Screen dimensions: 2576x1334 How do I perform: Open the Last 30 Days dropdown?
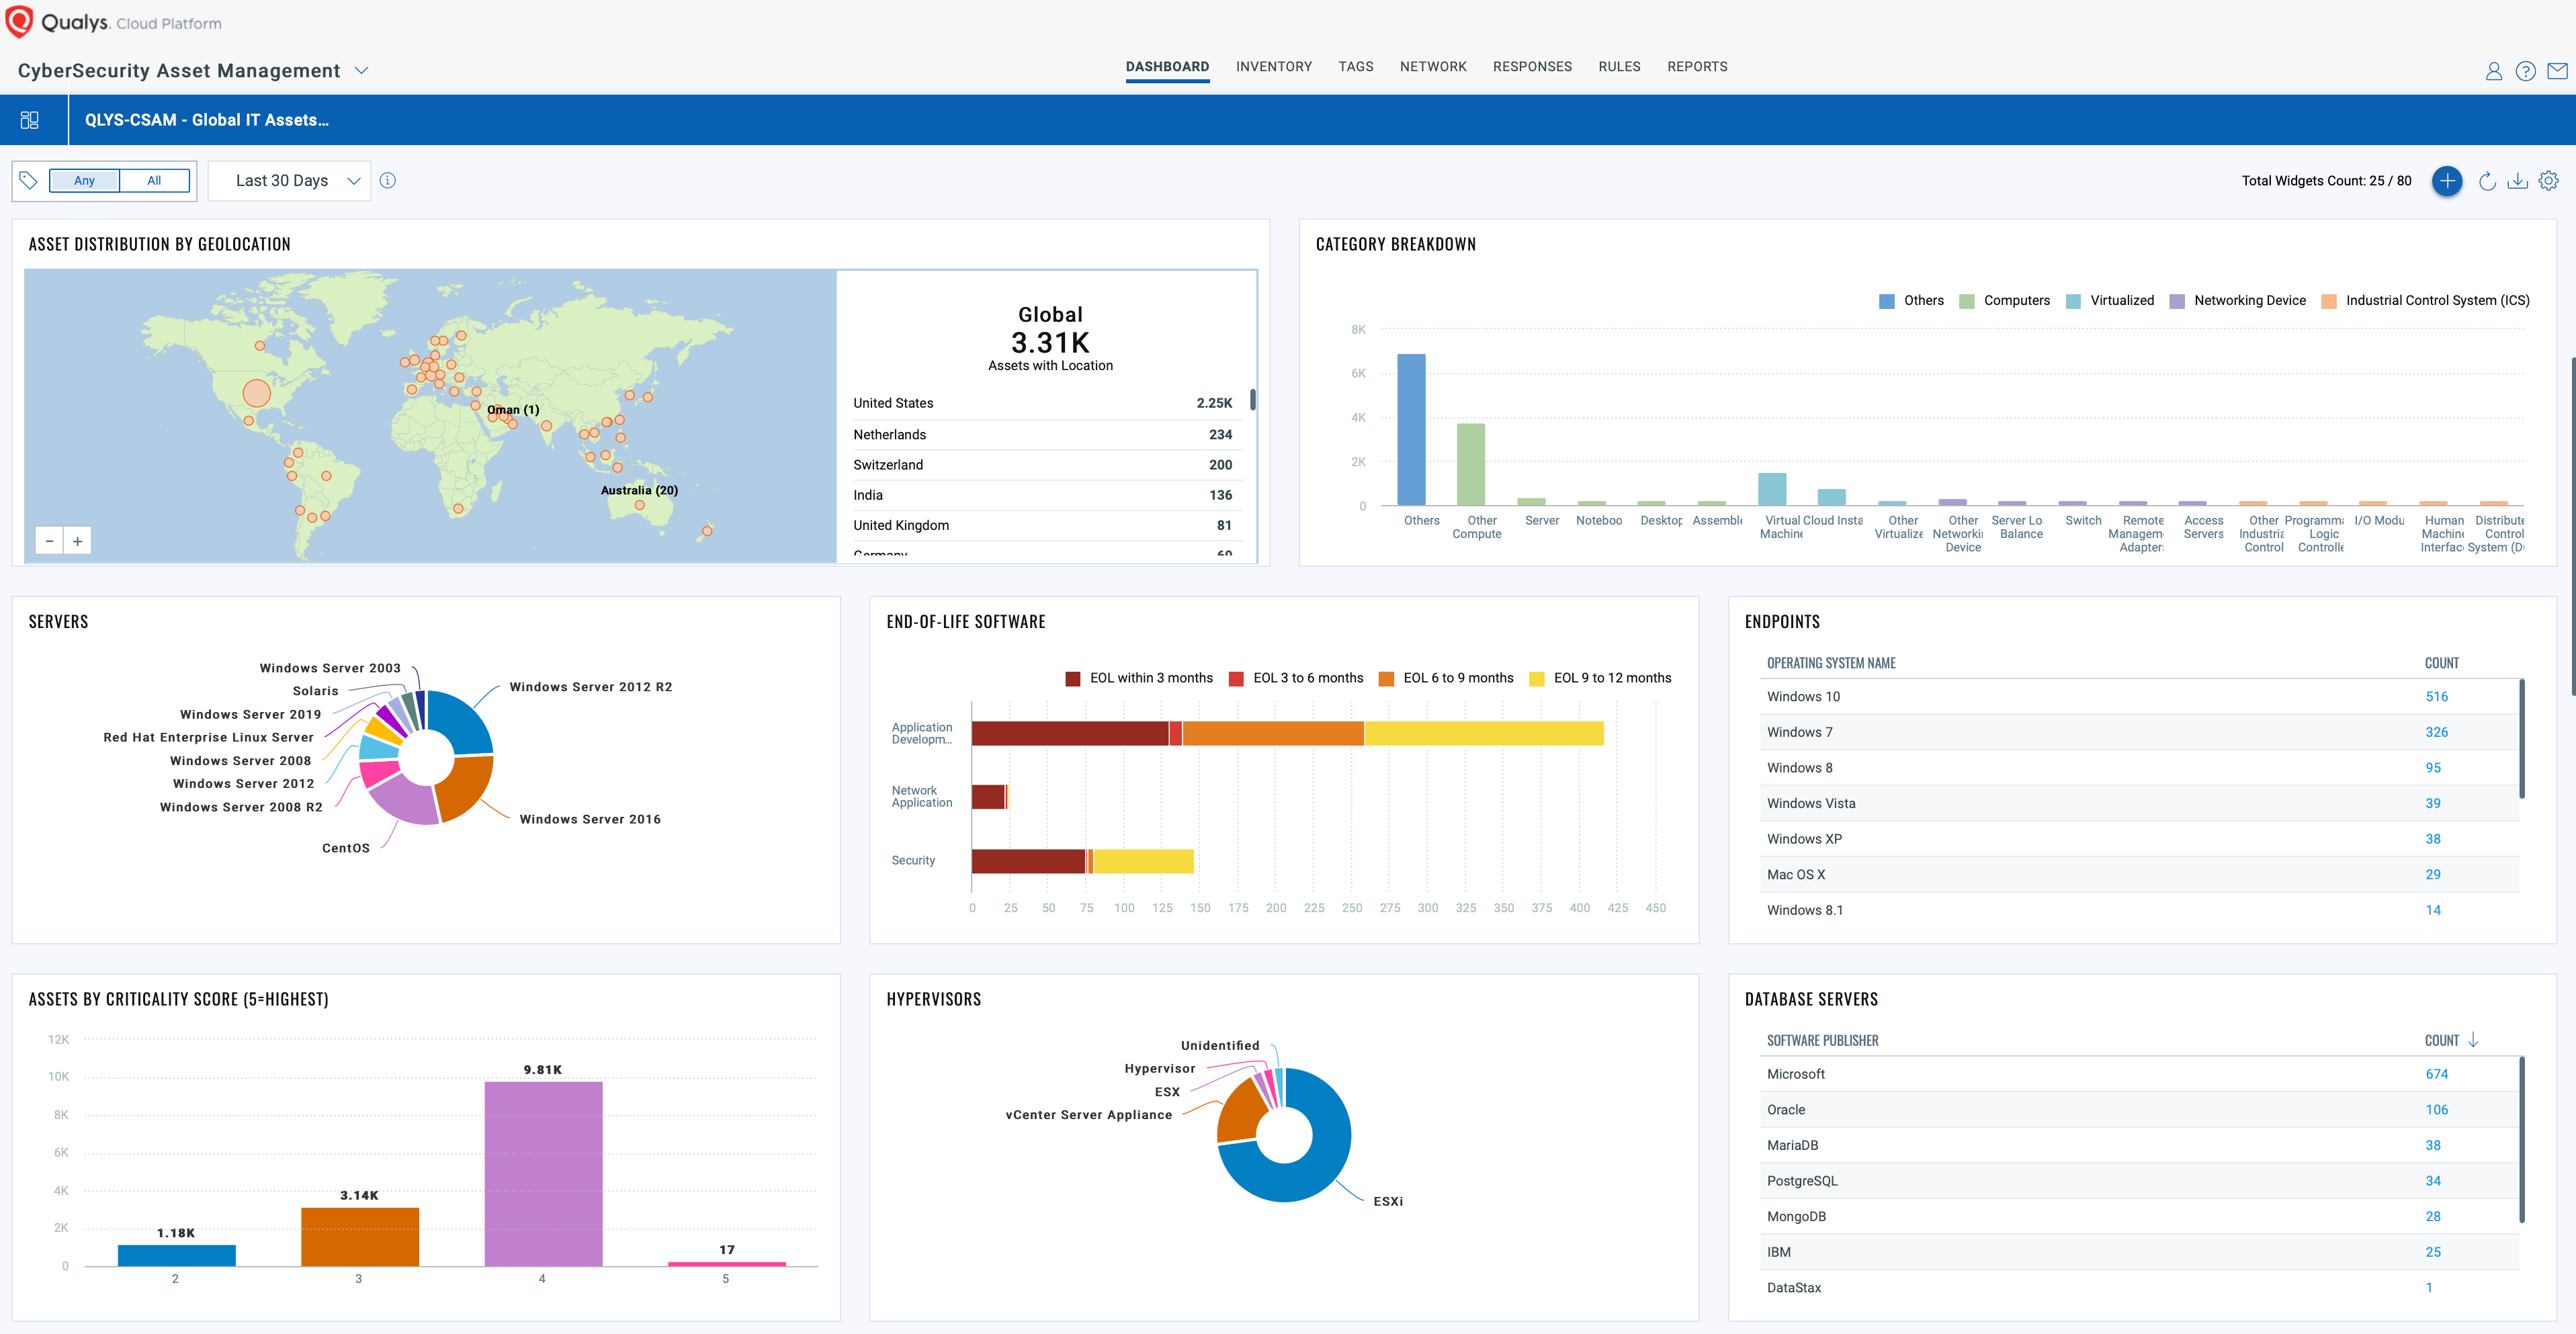click(289, 181)
